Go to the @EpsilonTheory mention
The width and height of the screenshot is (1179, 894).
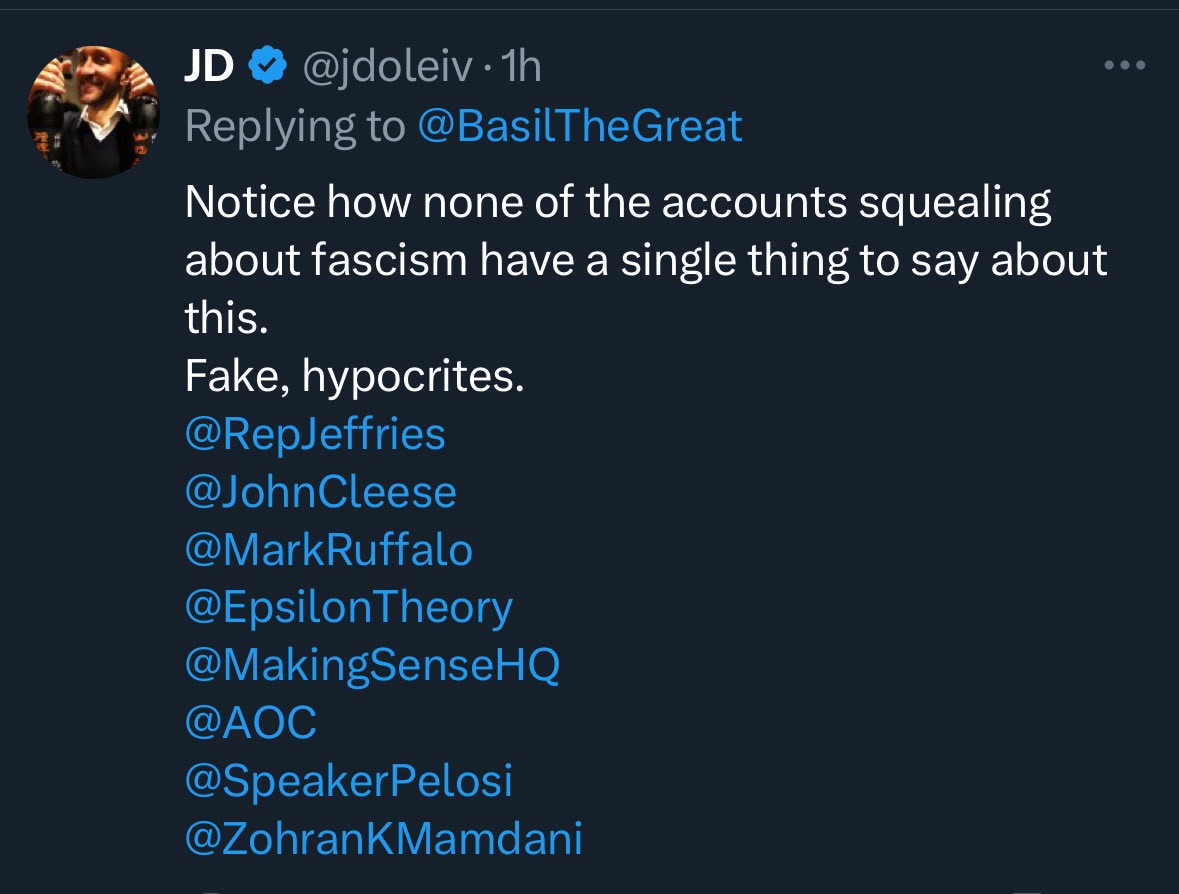pos(349,608)
